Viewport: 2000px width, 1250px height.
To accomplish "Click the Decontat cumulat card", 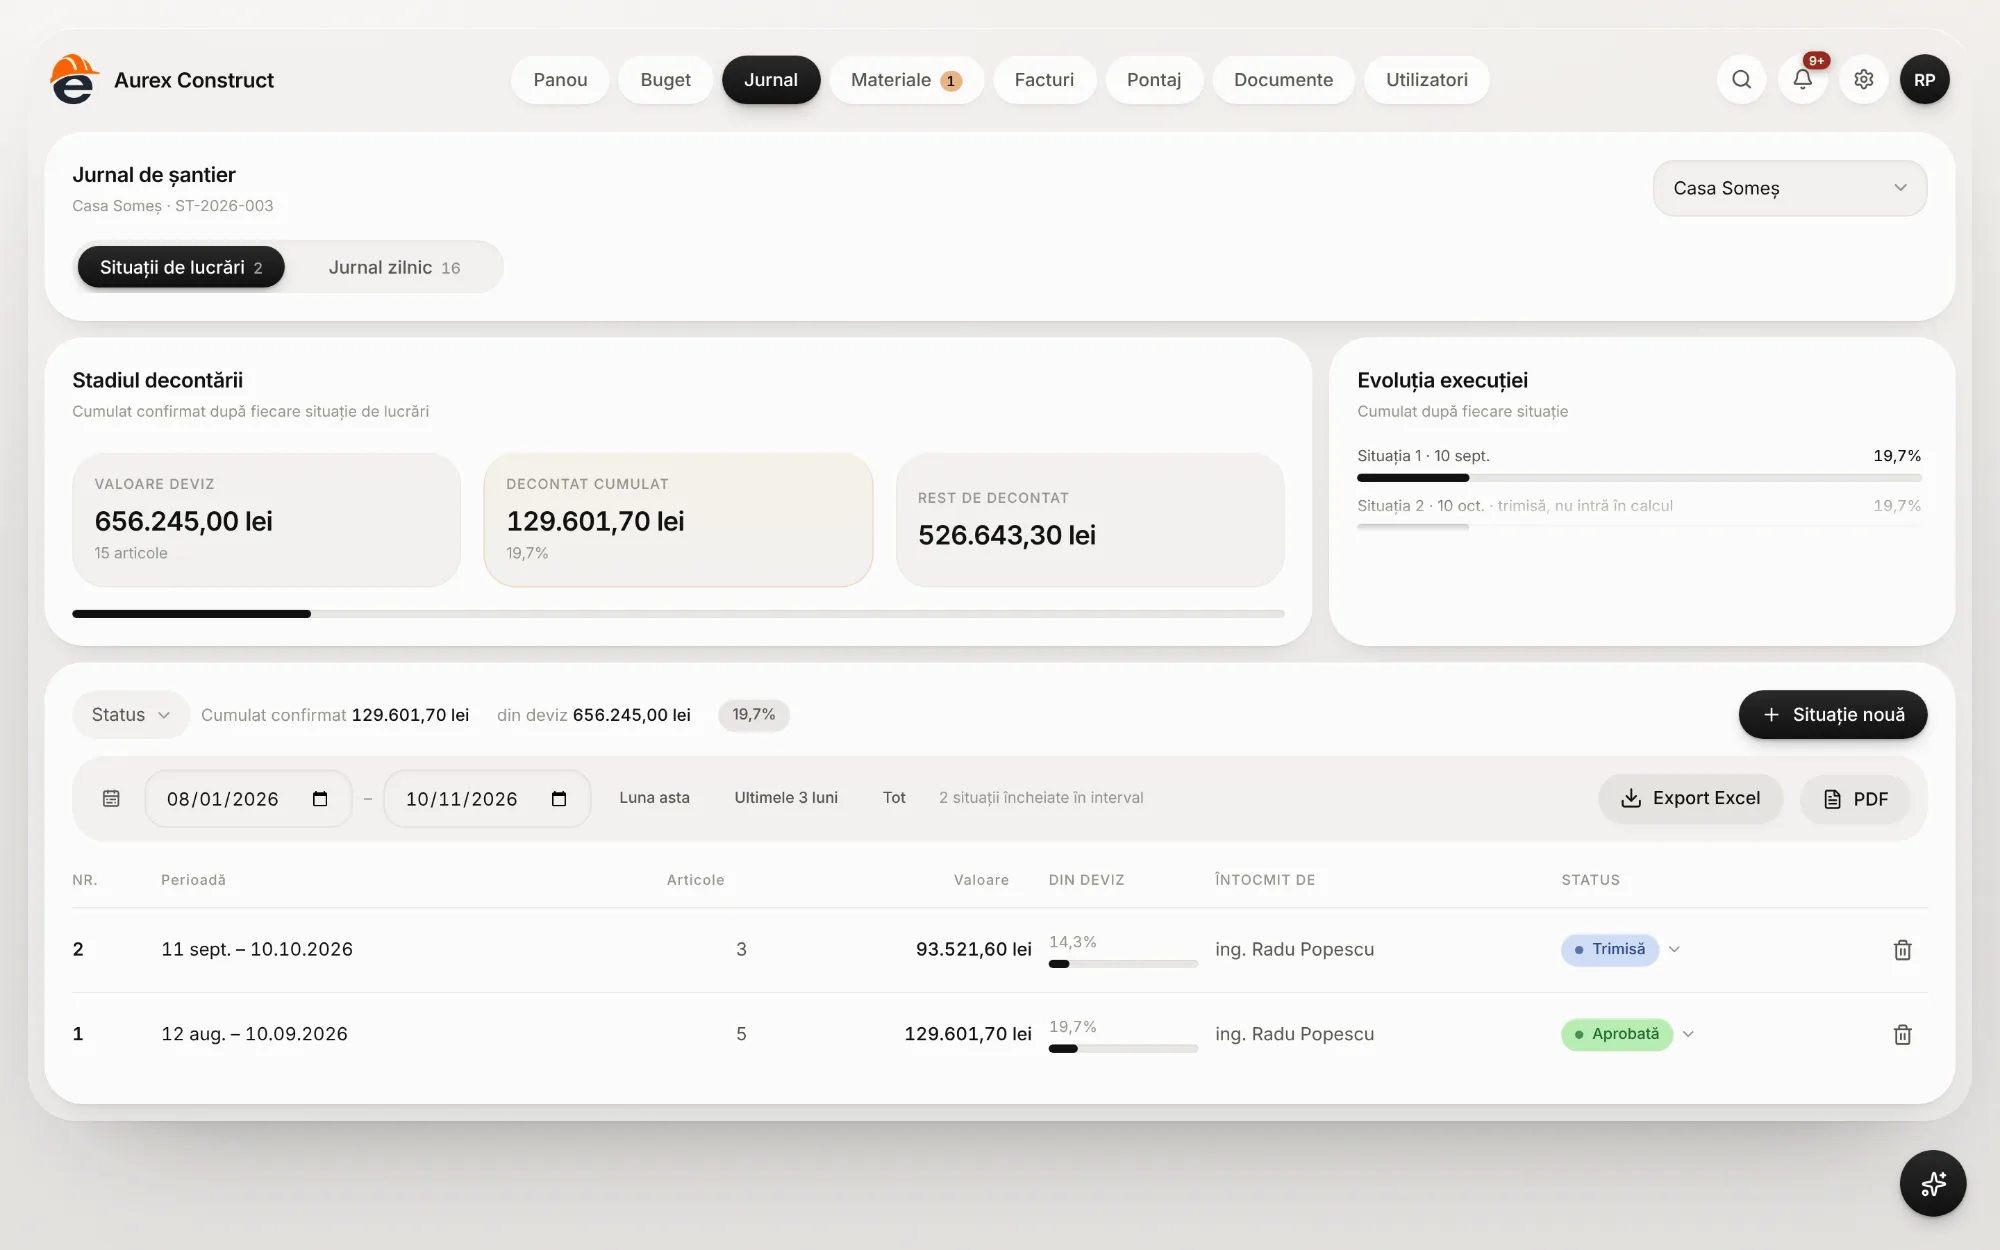I will pyautogui.click(x=678, y=519).
